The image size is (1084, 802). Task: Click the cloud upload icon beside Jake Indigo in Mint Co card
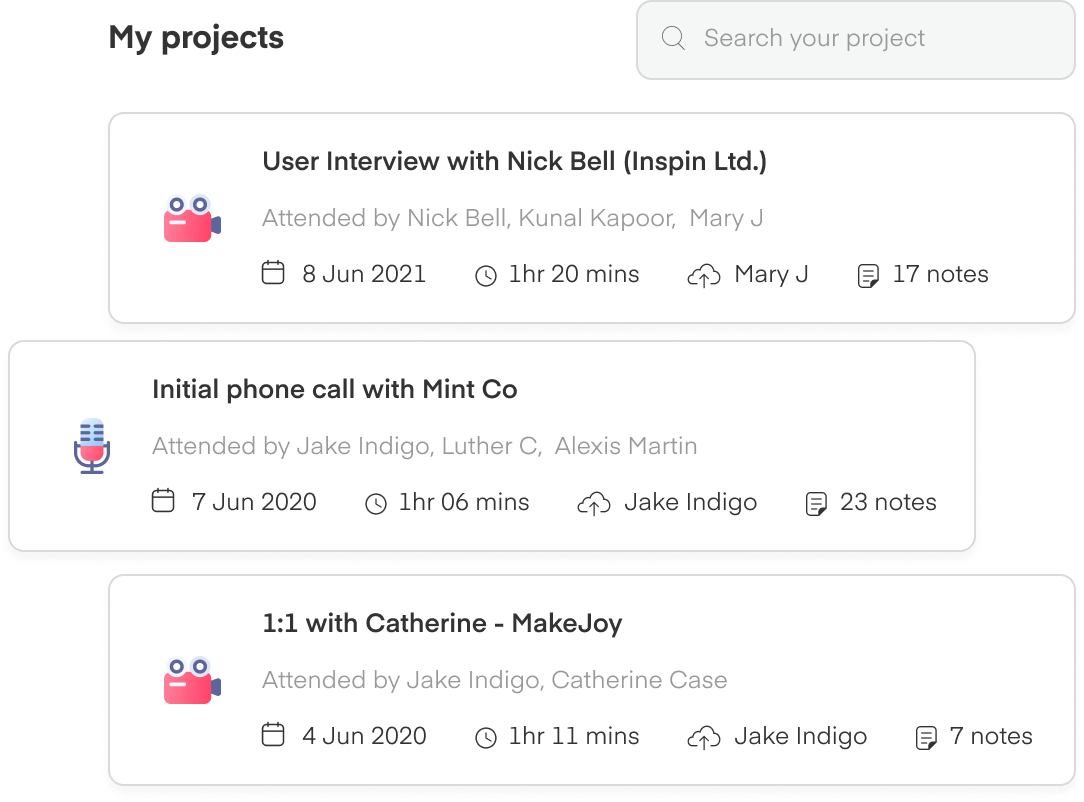click(594, 503)
